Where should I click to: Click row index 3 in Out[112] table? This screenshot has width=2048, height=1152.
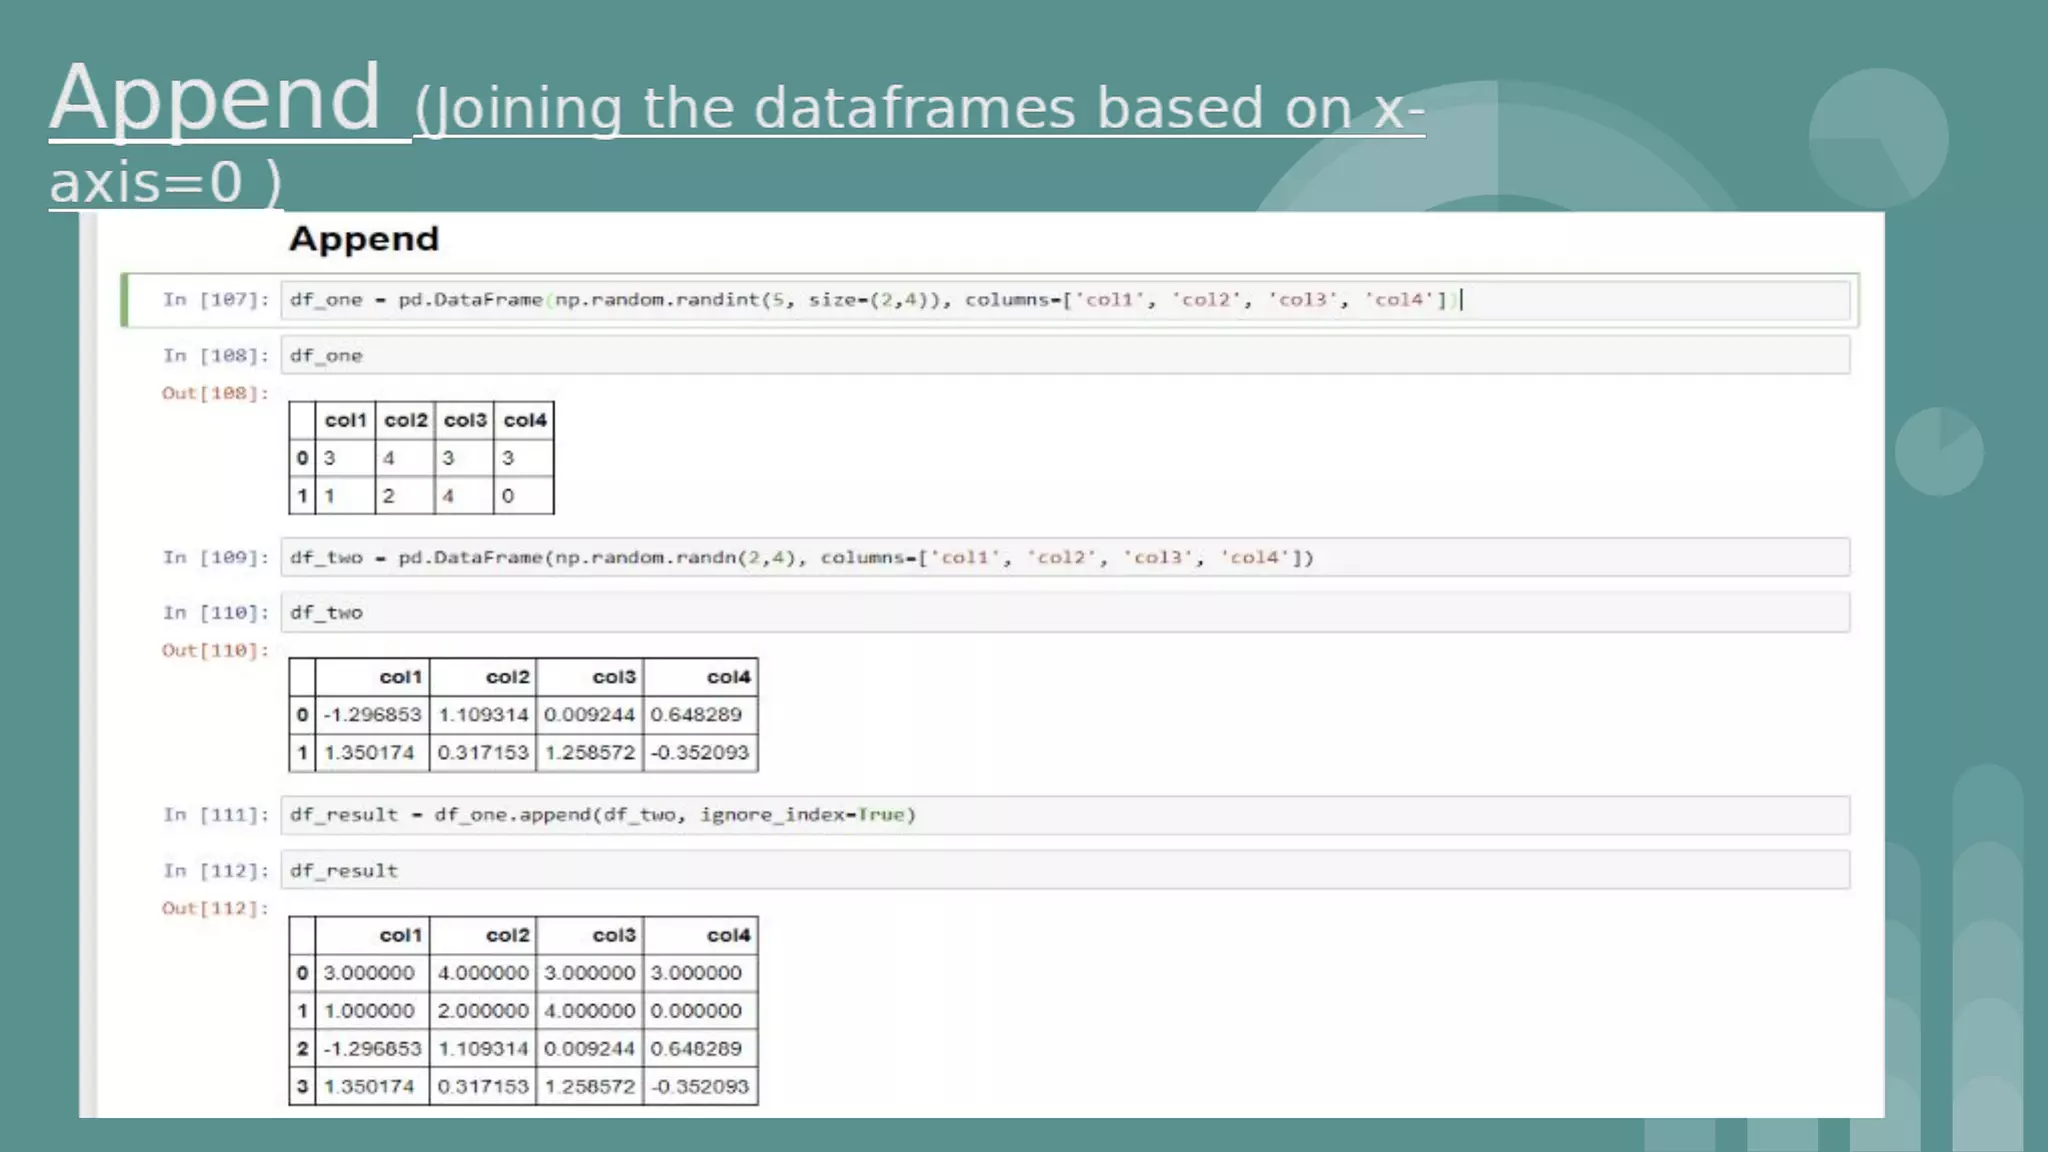302,1087
